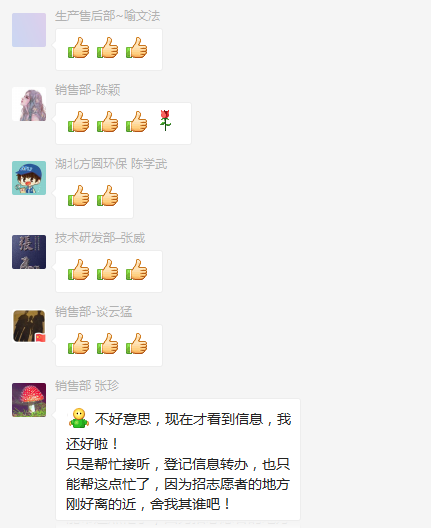Click the third thumbs-up in 陈颖's message
Viewport: 431px width, 528px height.
coord(136,121)
